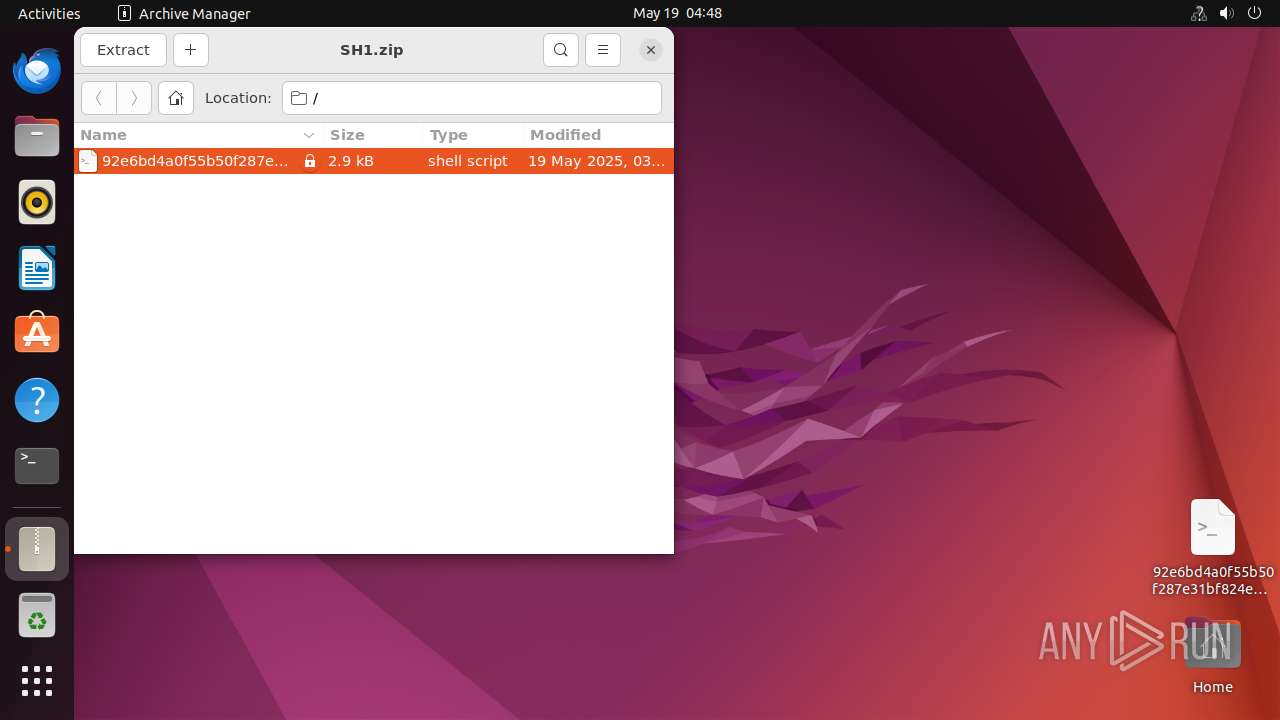Go forward to next location
Screen dimensions: 1280x720
point(134,98)
